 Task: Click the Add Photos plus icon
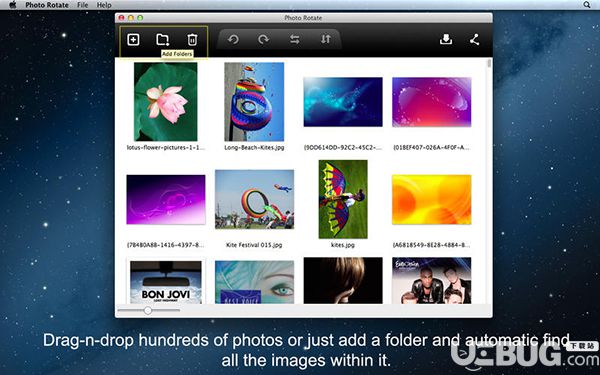[133, 39]
